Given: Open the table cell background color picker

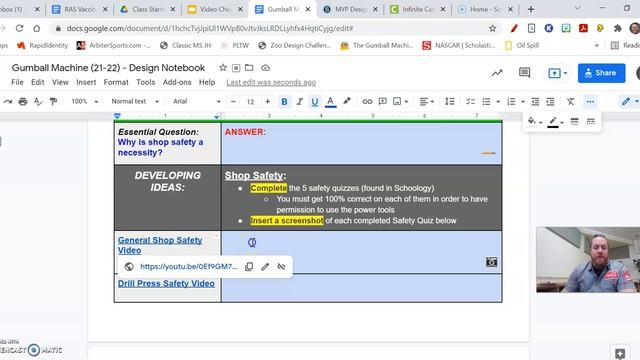Looking at the screenshot, I should 534,121.
